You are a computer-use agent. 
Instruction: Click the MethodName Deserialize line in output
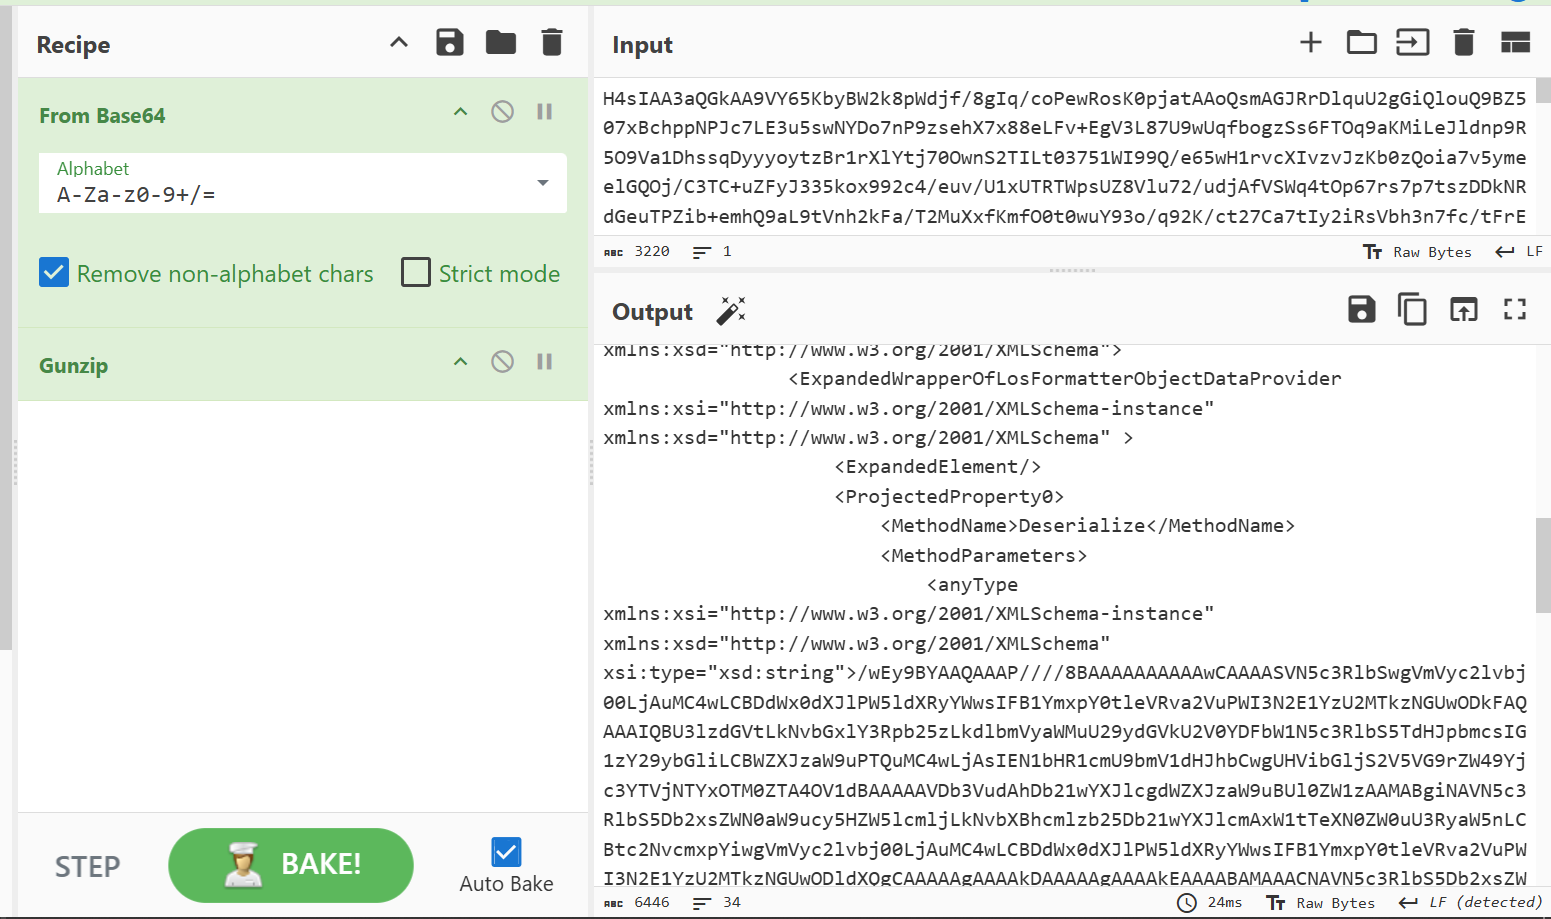click(1088, 526)
